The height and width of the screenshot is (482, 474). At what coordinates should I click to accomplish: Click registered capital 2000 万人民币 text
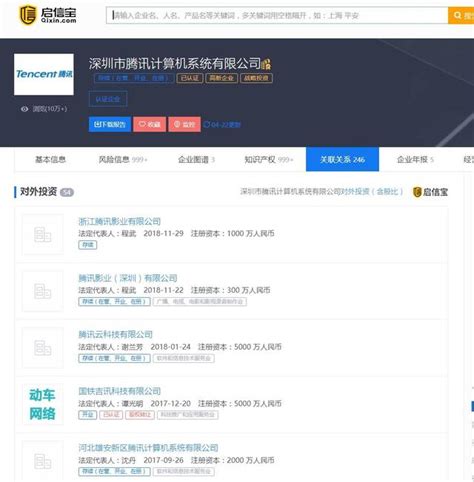tap(251, 460)
